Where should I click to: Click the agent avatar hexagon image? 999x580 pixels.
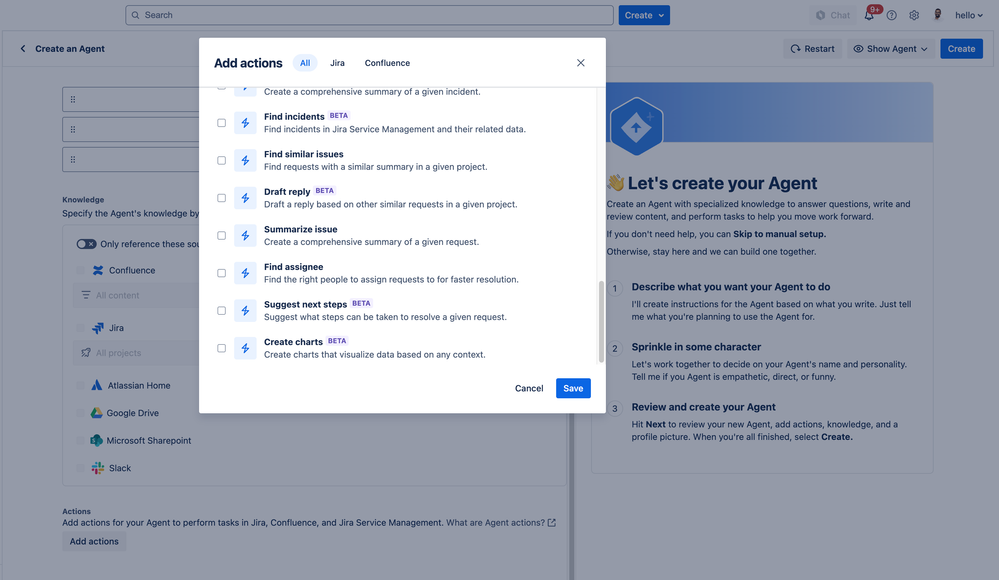636,126
